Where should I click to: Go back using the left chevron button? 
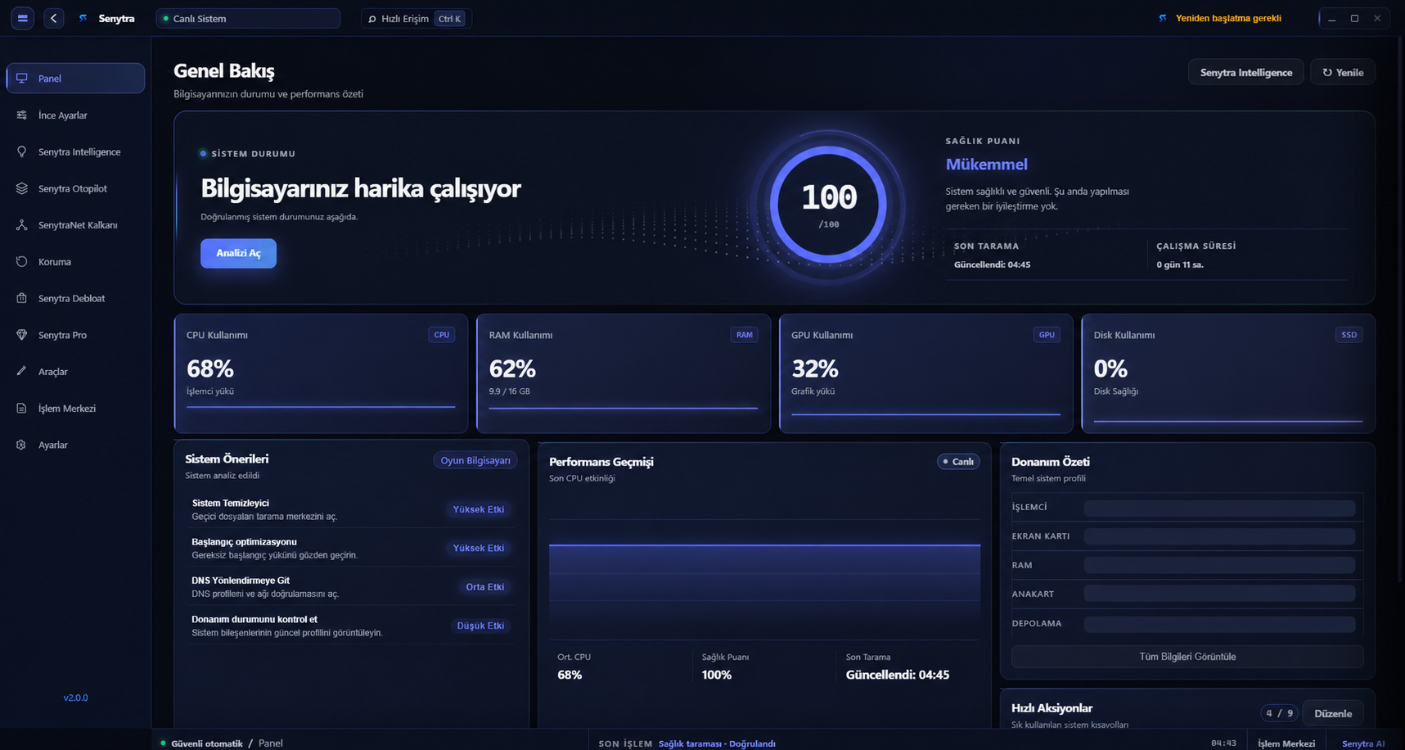coord(54,18)
